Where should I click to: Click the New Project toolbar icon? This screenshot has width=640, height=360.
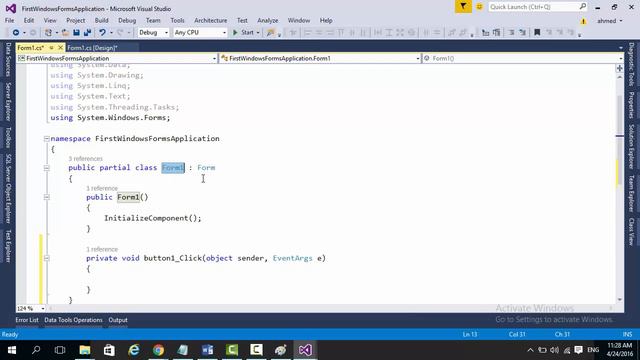48,33
